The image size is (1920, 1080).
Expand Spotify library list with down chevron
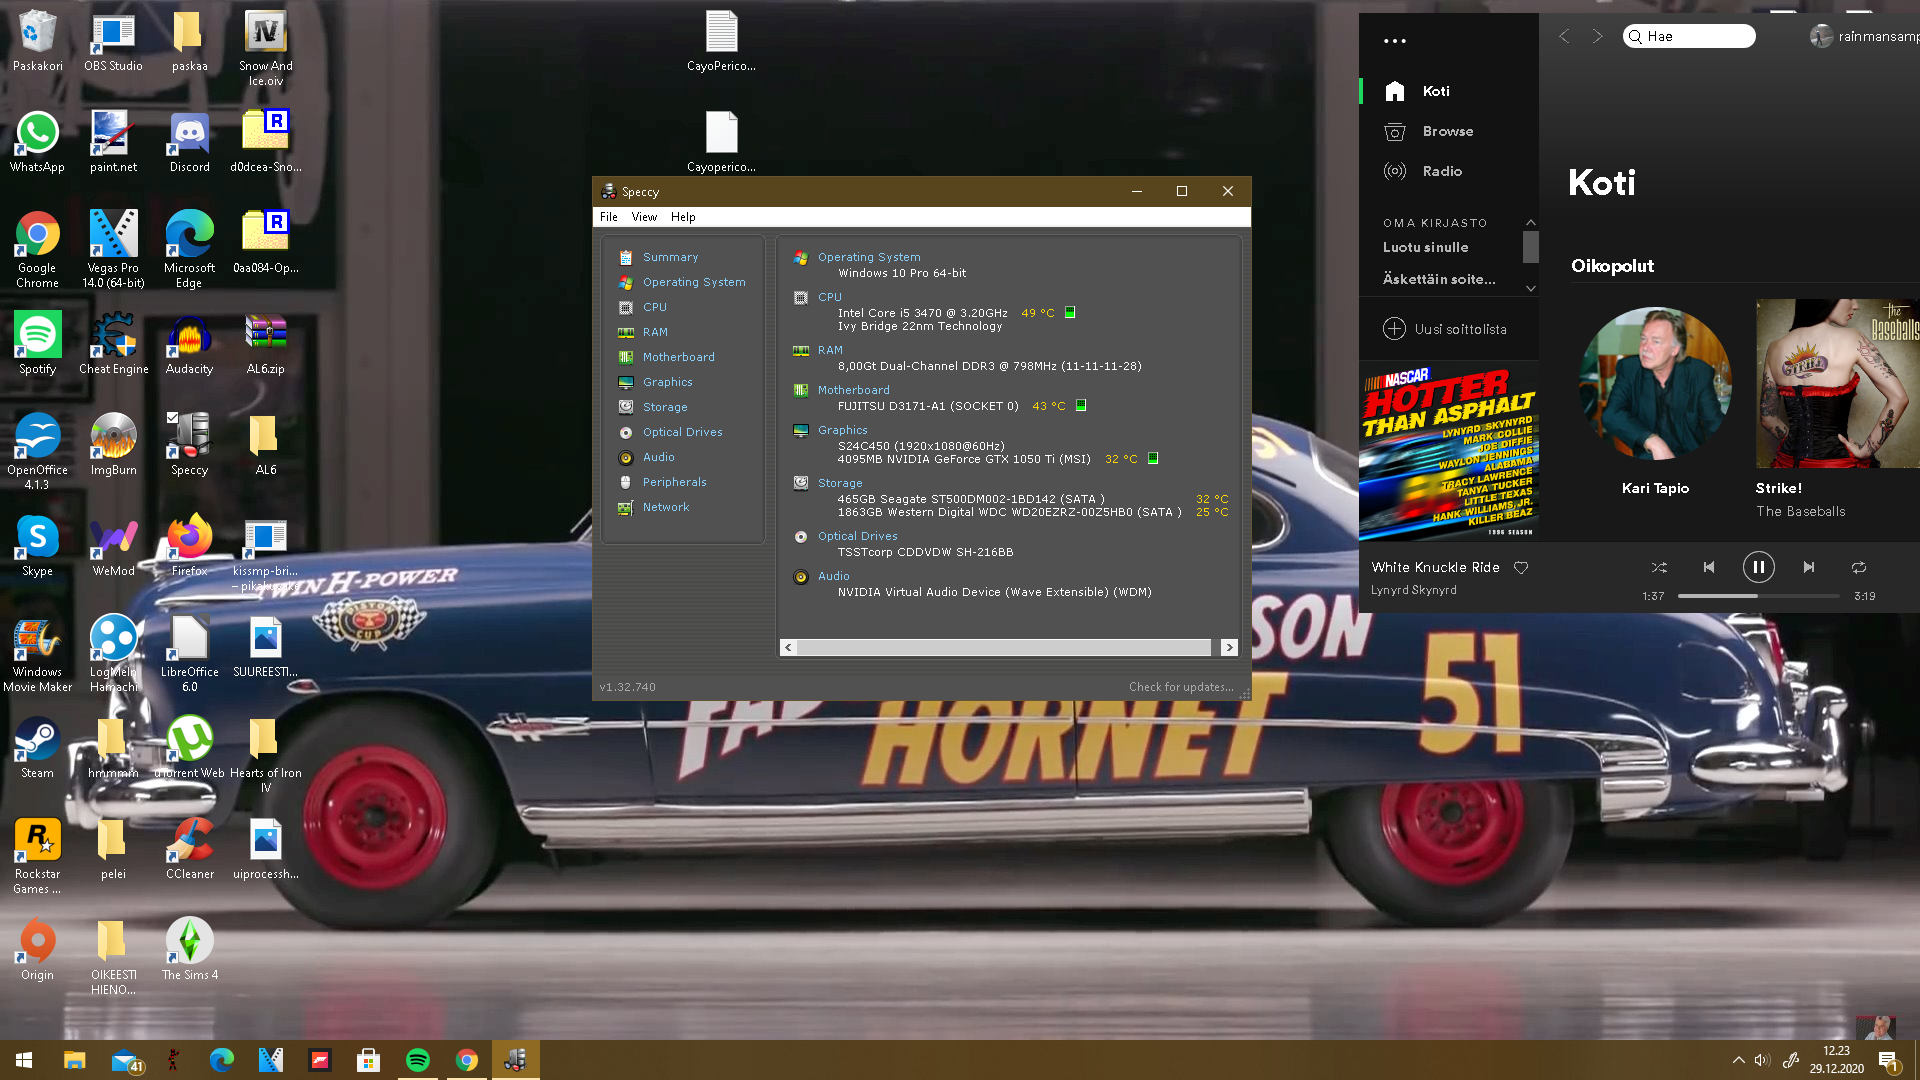1530,289
